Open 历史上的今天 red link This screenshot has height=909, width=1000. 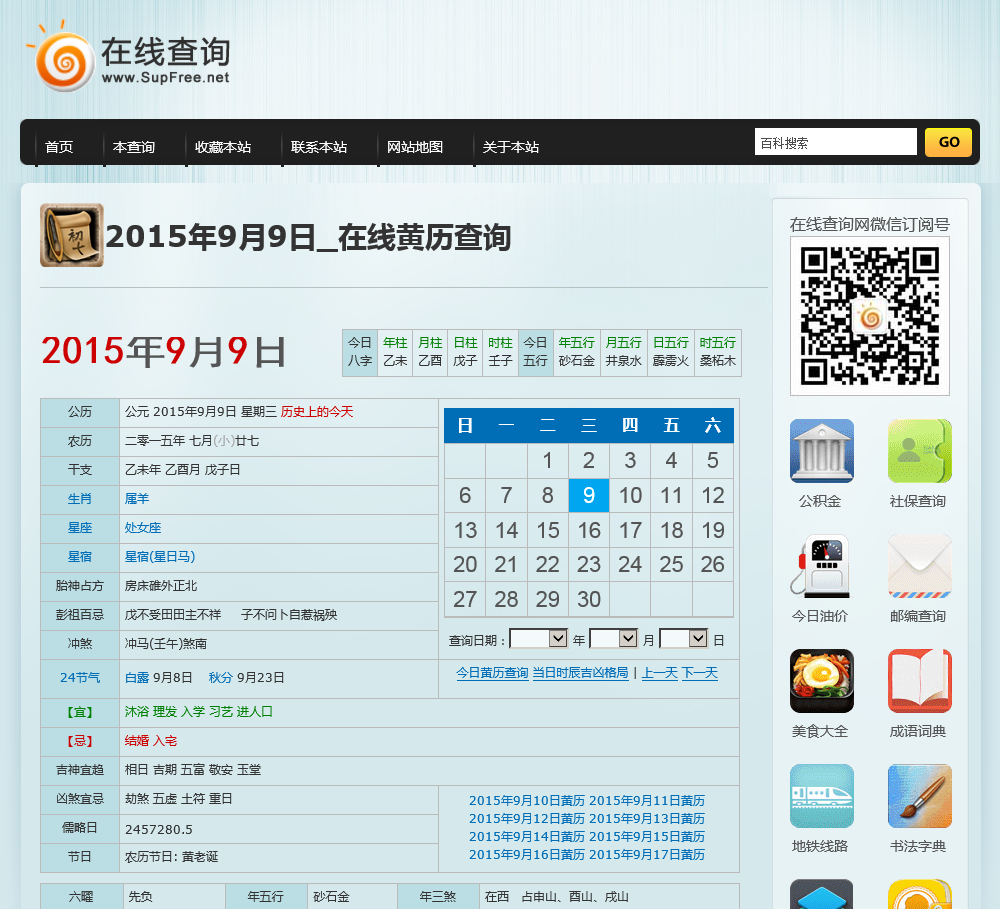point(316,412)
